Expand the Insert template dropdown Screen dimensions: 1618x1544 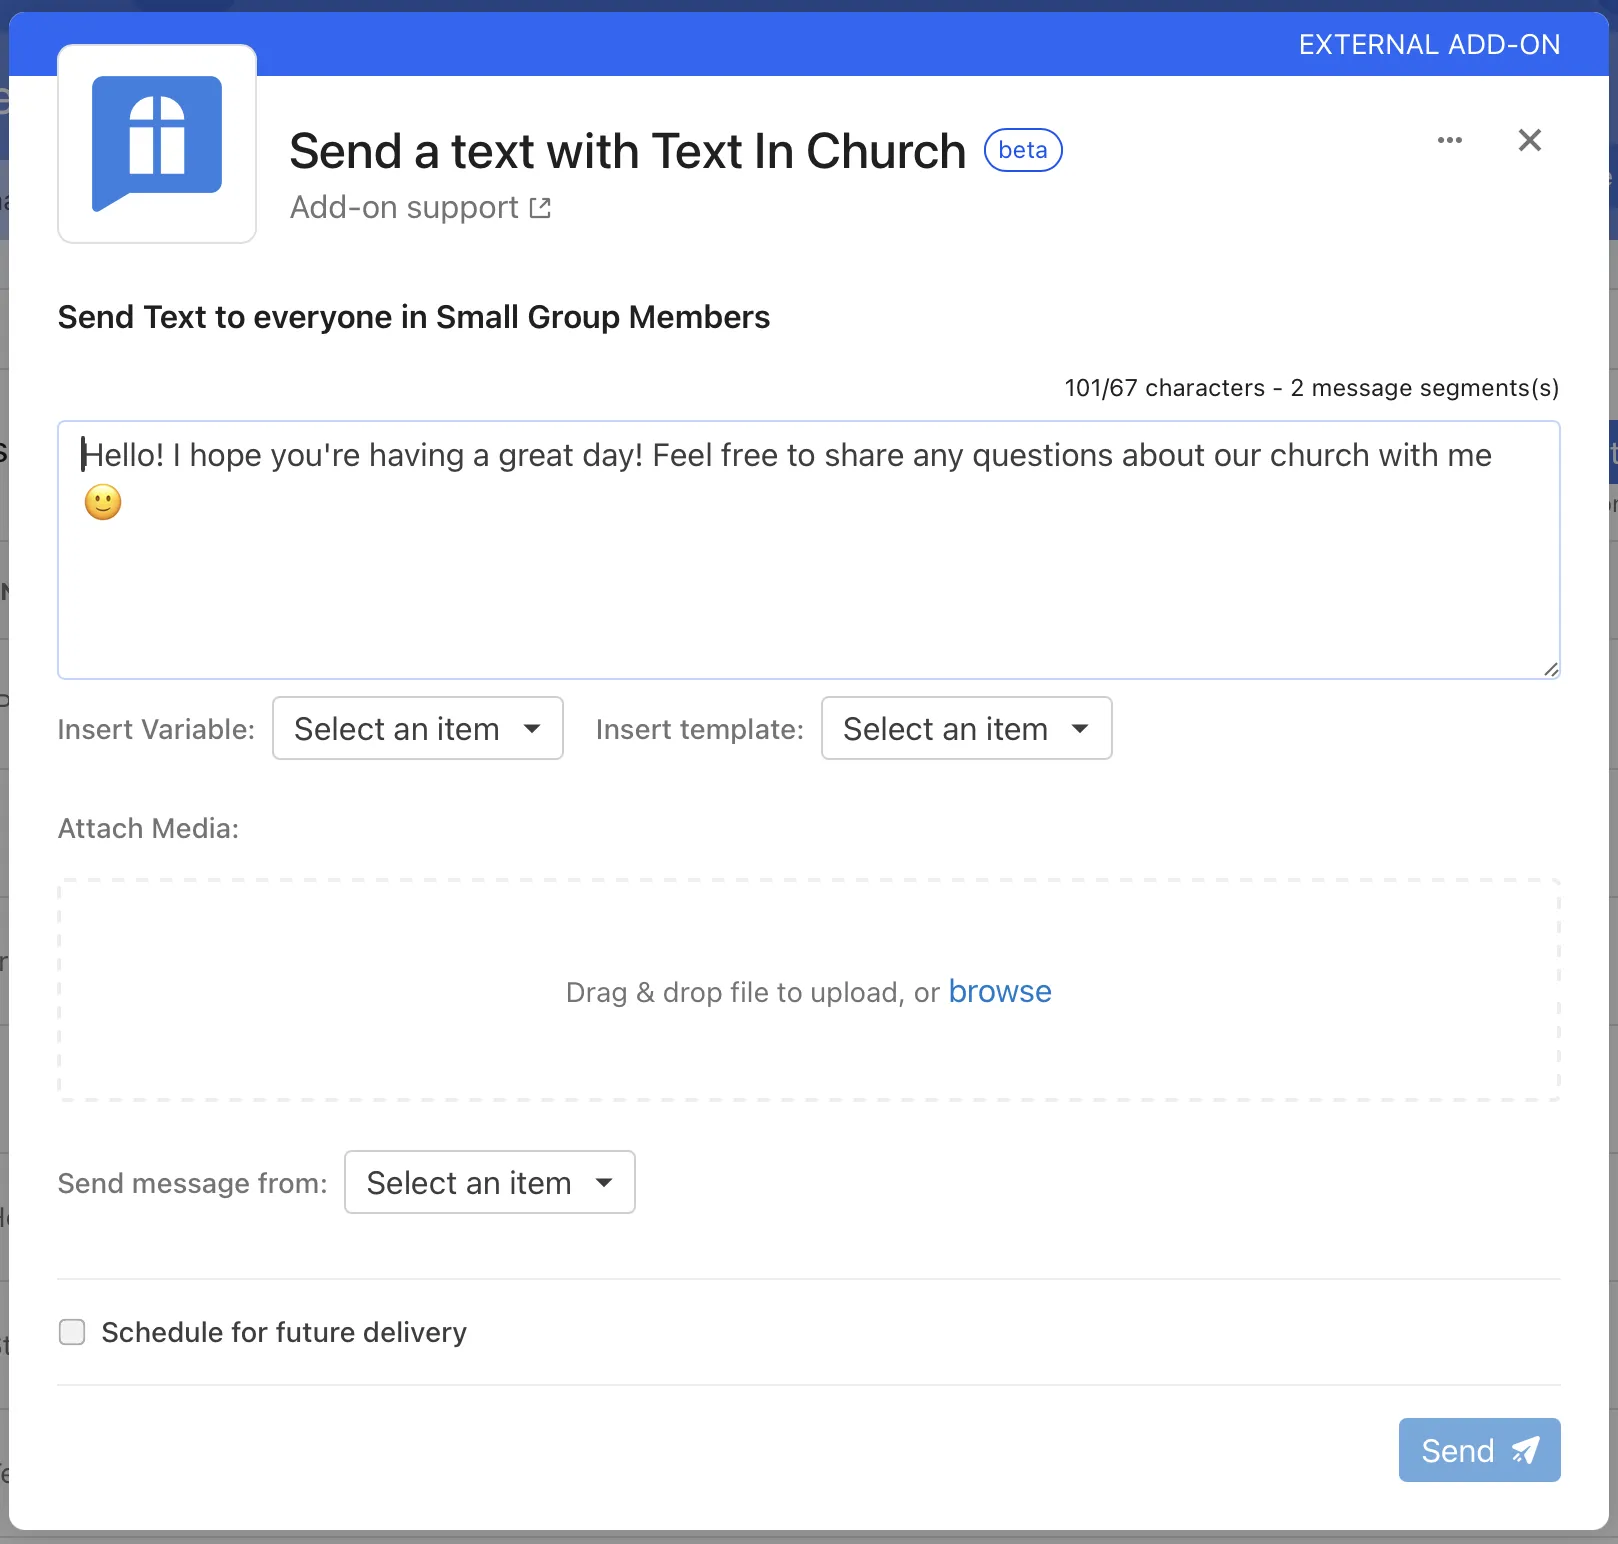click(966, 728)
